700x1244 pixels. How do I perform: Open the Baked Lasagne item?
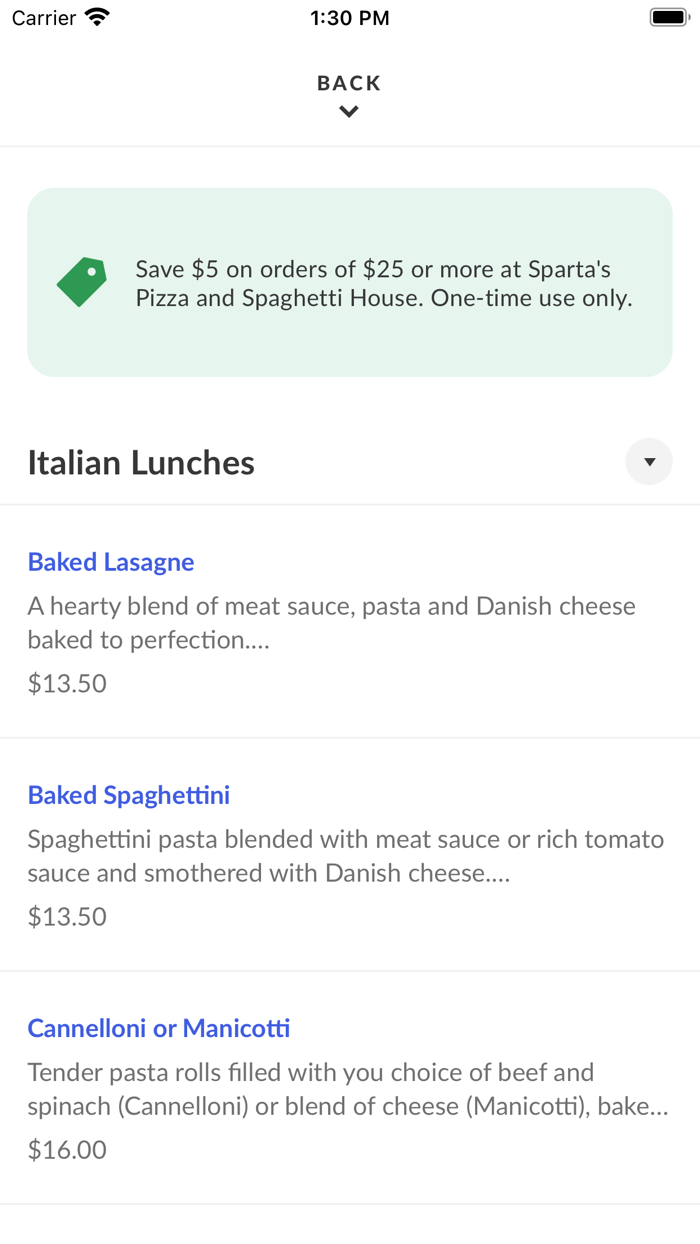pos(110,562)
